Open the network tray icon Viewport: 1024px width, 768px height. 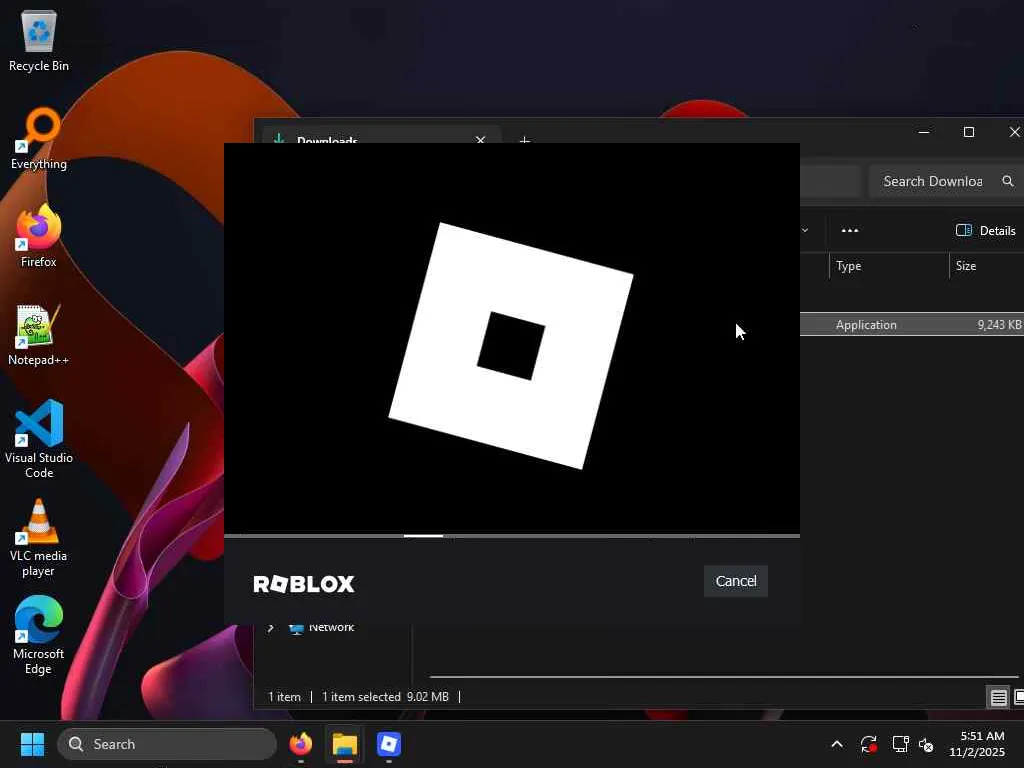coord(901,744)
